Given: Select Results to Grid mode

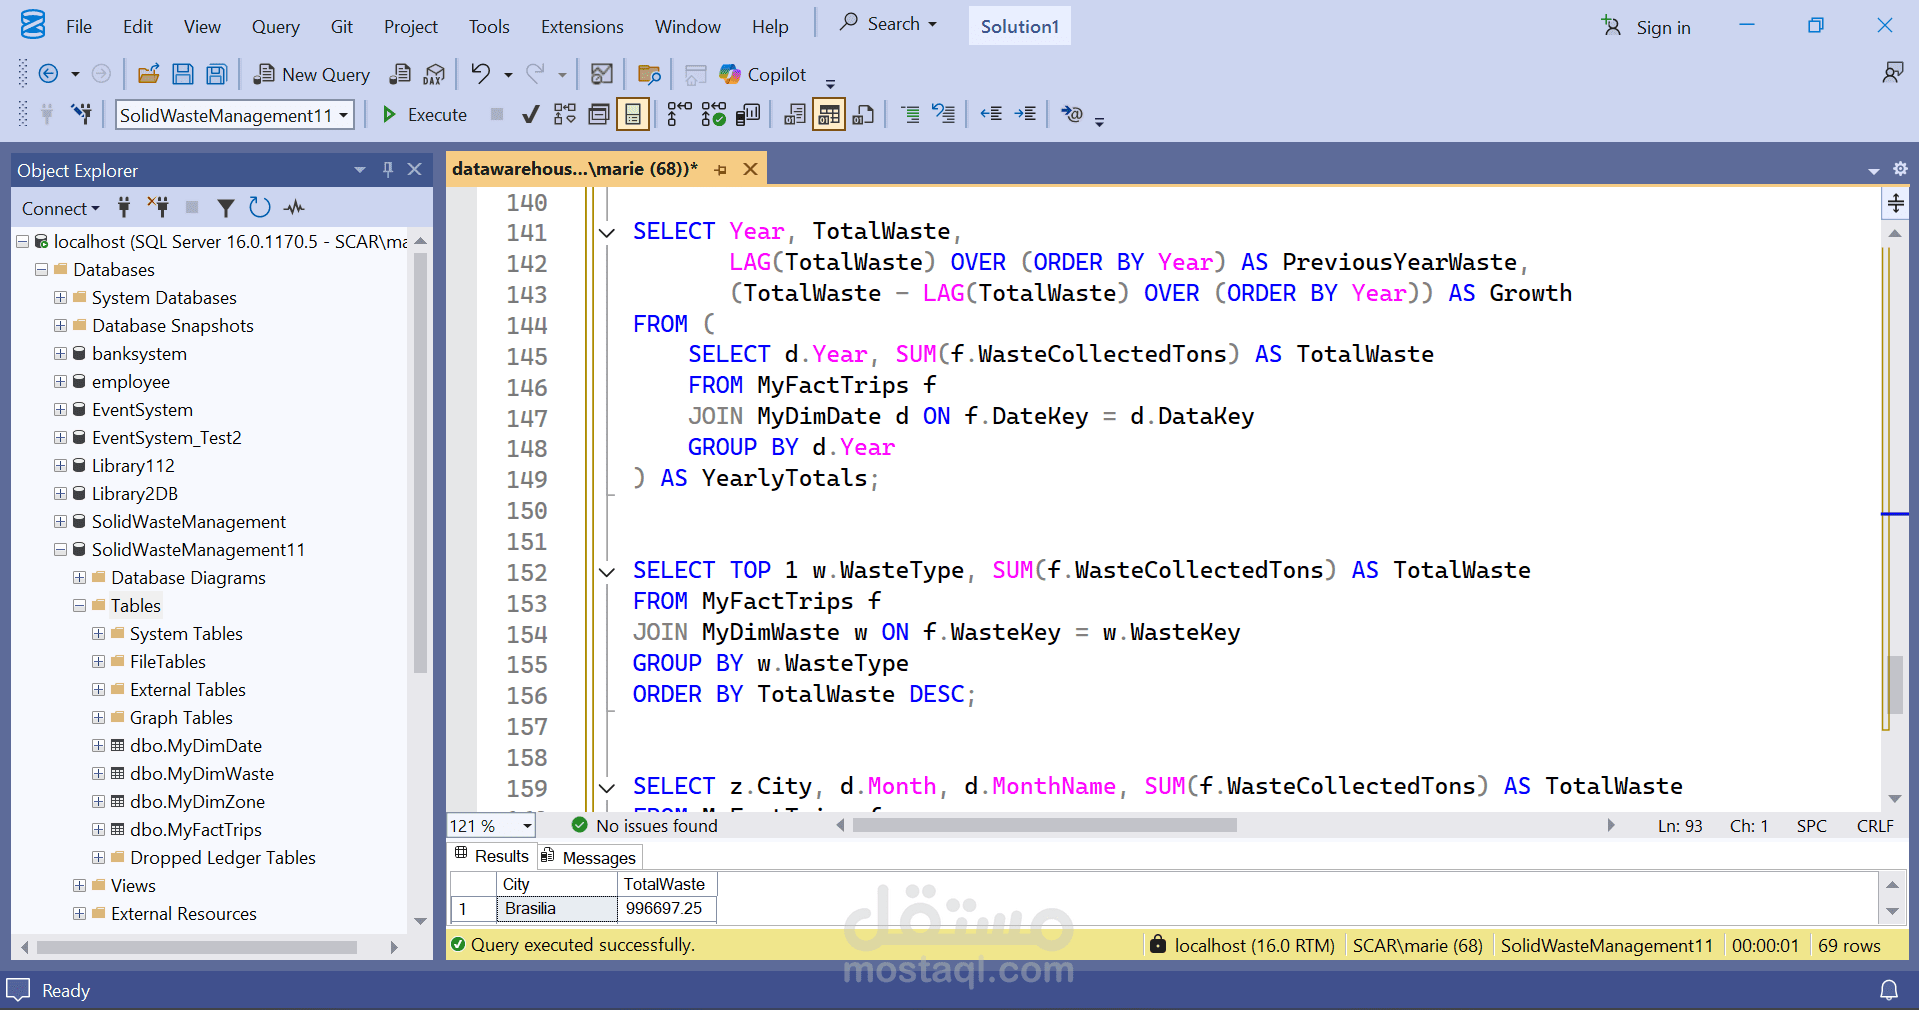Looking at the screenshot, I should 829,114.
